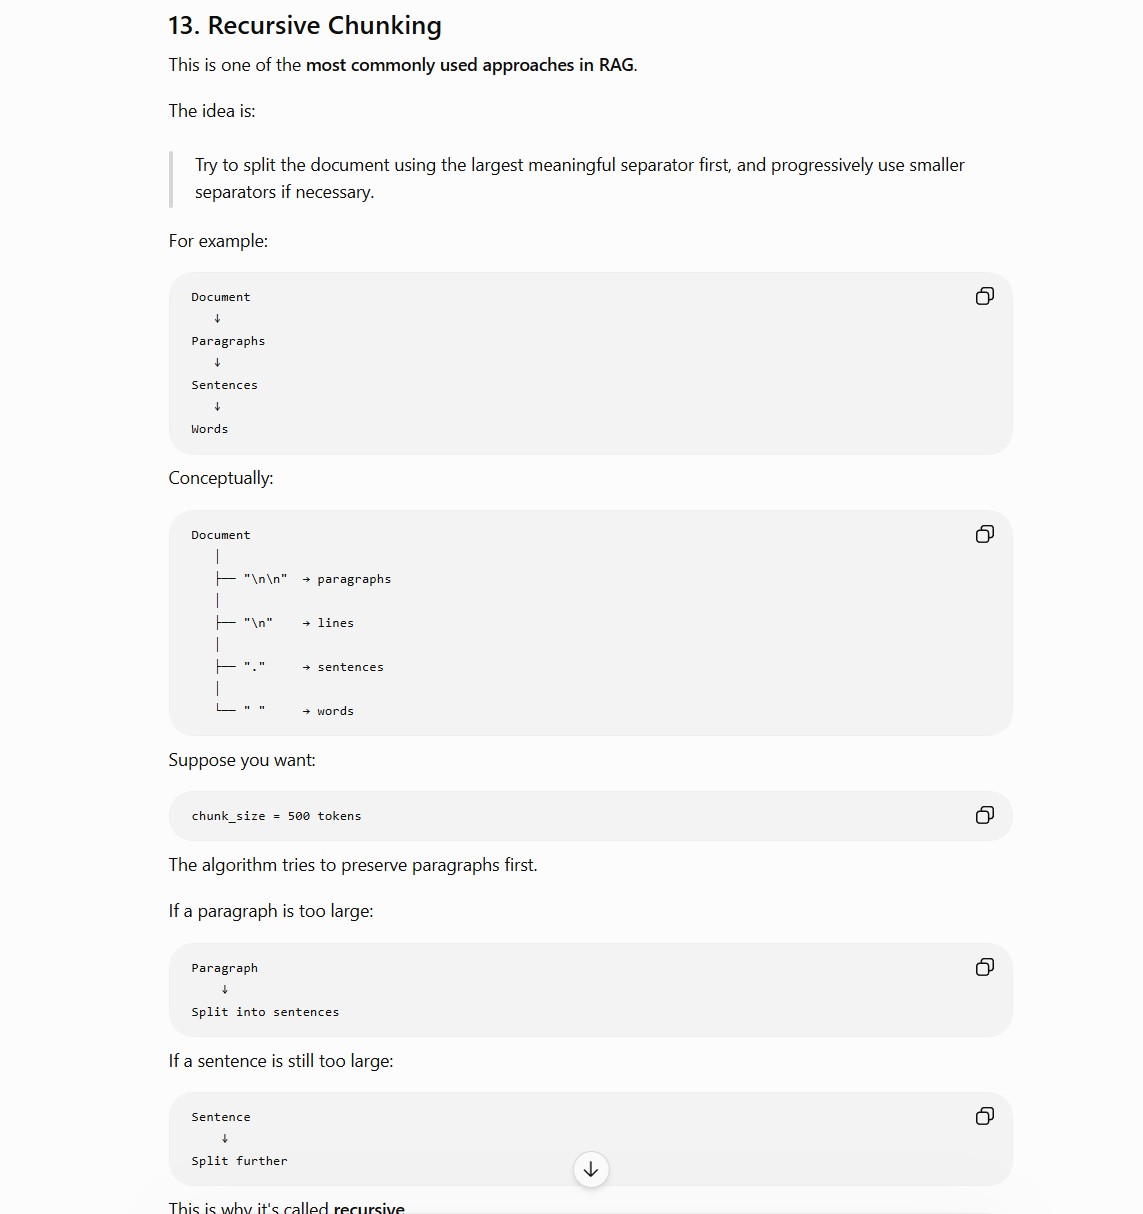Viewport: 1143px width, 1214px height.
Task: Click the blockquote about largest meaningful separator
Action: tap(580, 178)
